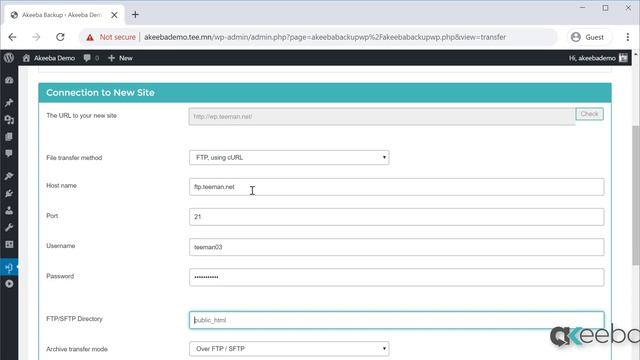
Task: Open the Guest profile button
Action: coord(588,37)
